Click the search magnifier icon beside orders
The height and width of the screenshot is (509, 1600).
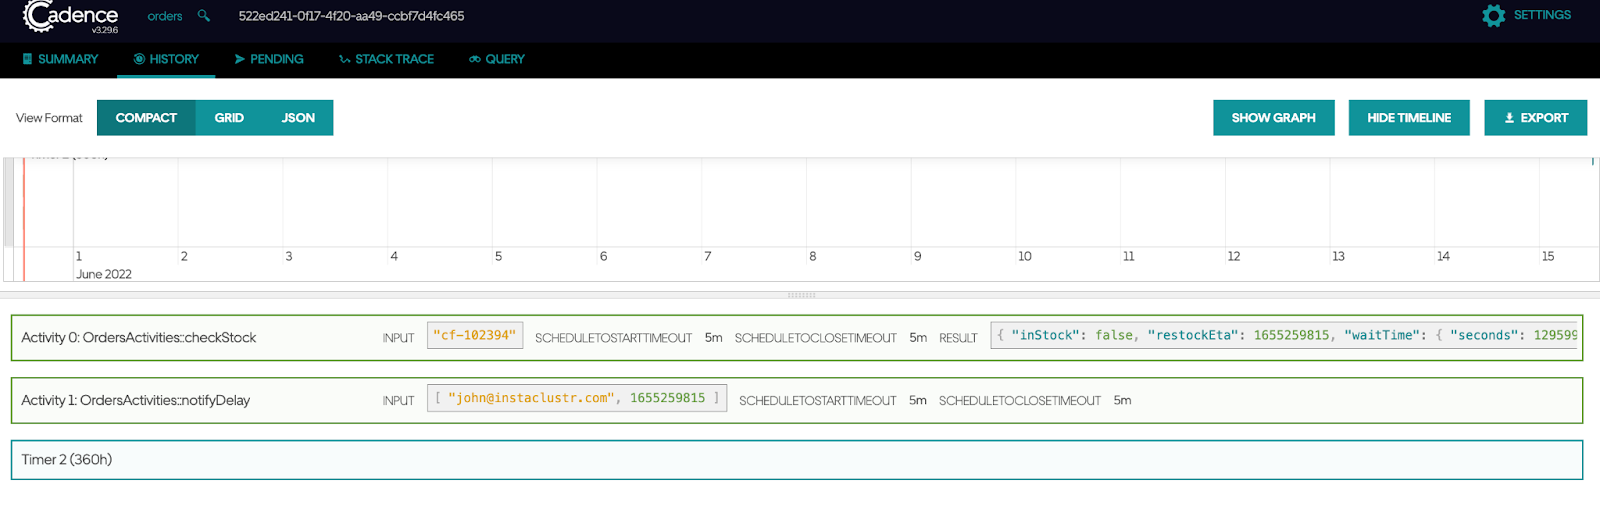coord(204,16)
